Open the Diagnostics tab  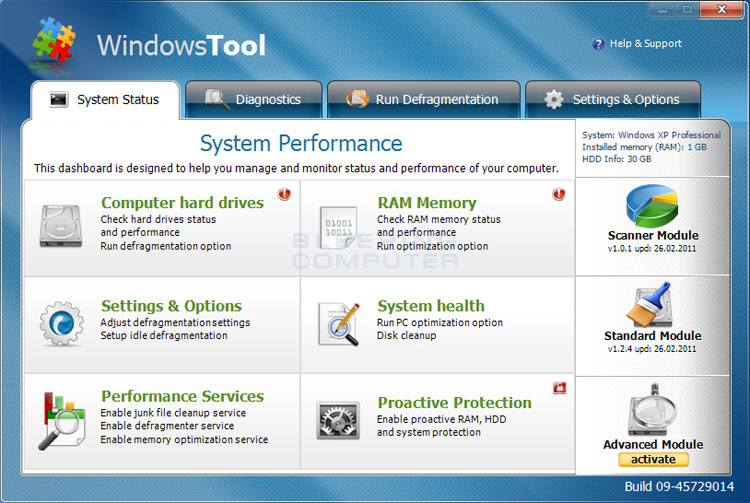254,99
